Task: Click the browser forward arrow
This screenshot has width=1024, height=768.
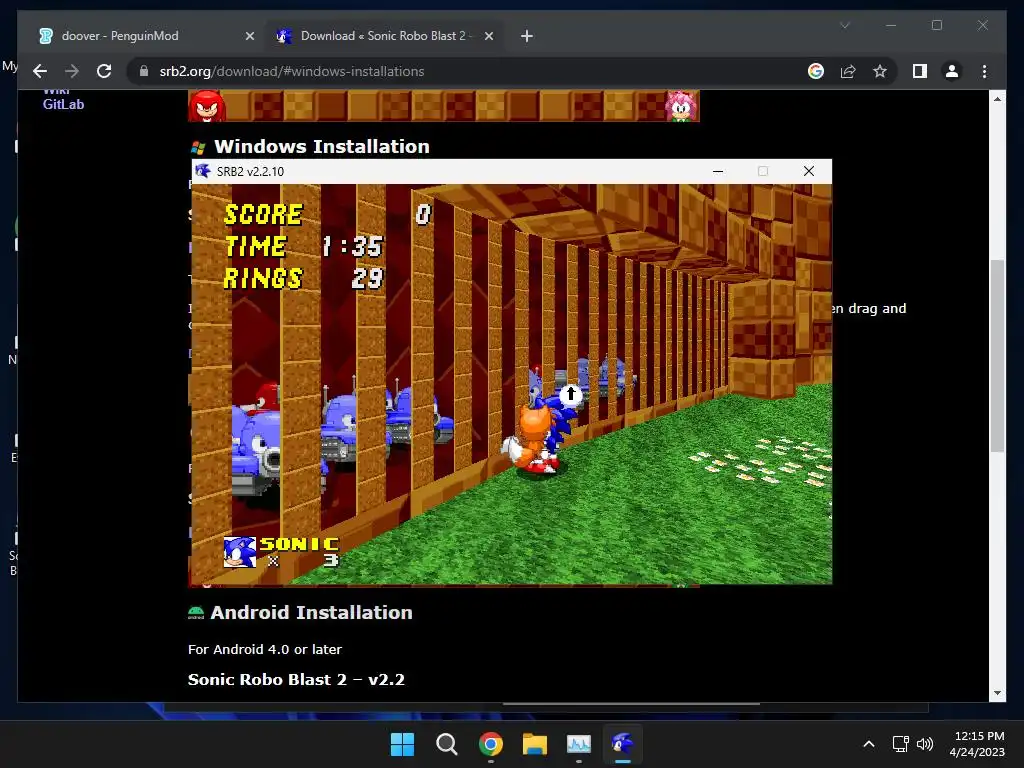Action: (72, 71)
